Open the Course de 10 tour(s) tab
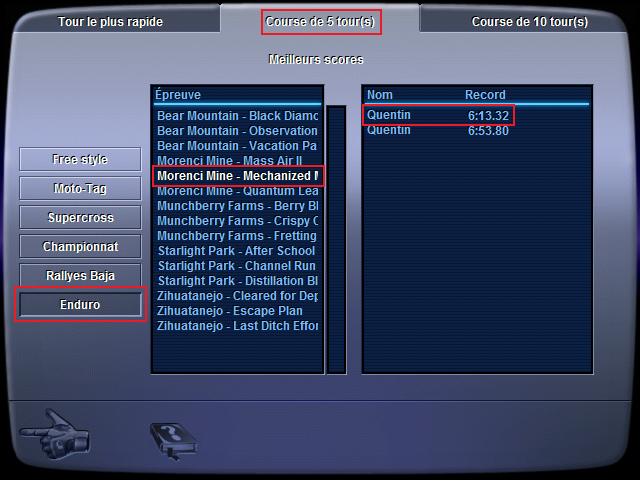The image size is (640, 481). coord(530,22)
